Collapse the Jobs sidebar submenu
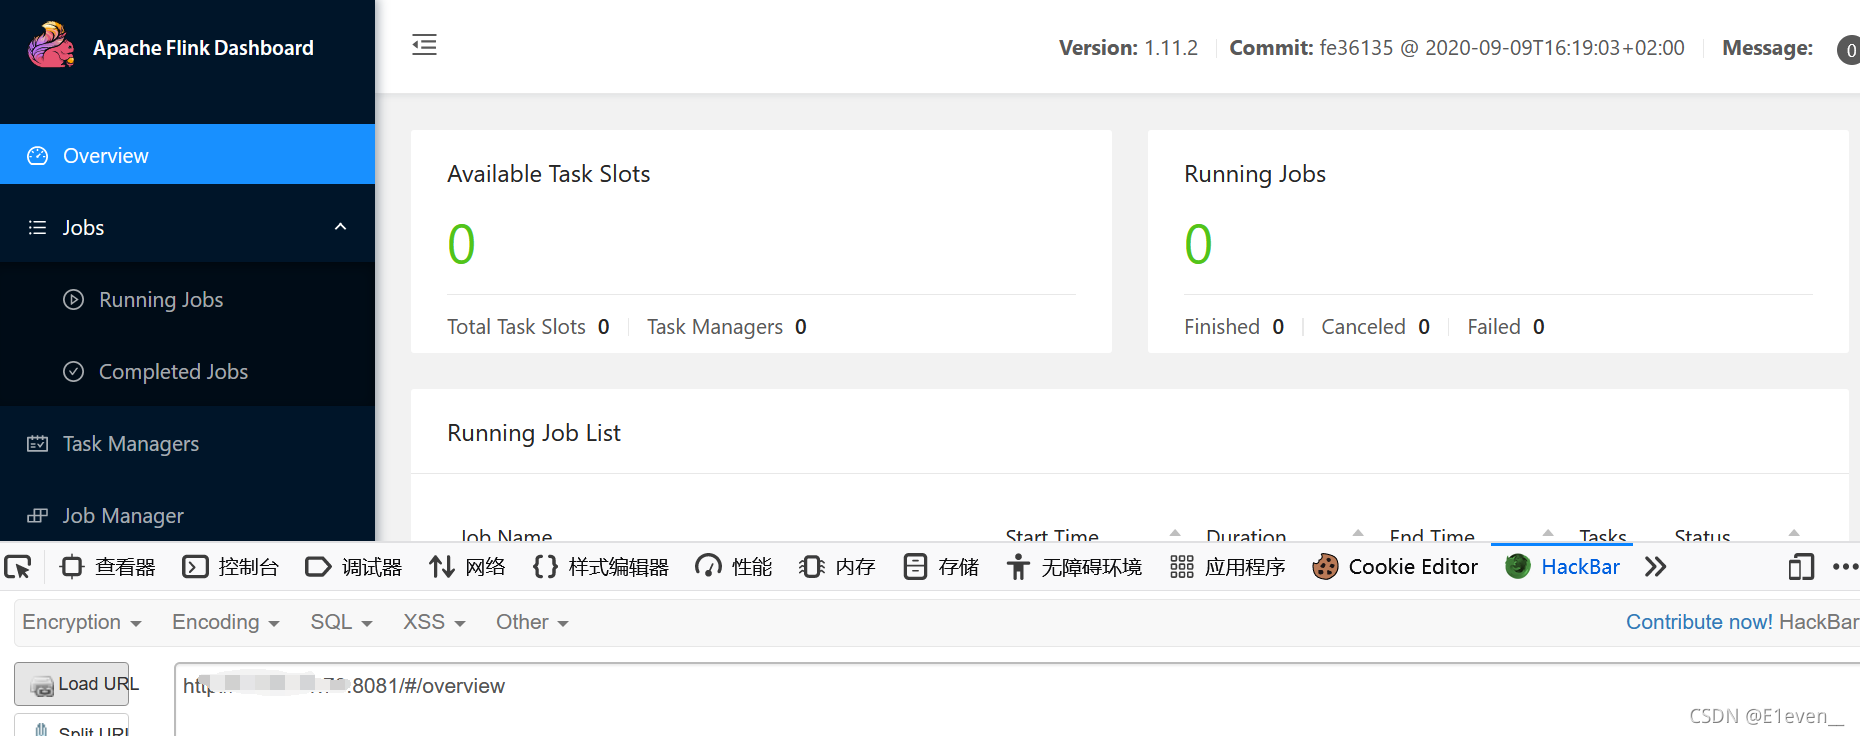The width and height of the screenshot is (1860, 736). click(x=340, y=227)
